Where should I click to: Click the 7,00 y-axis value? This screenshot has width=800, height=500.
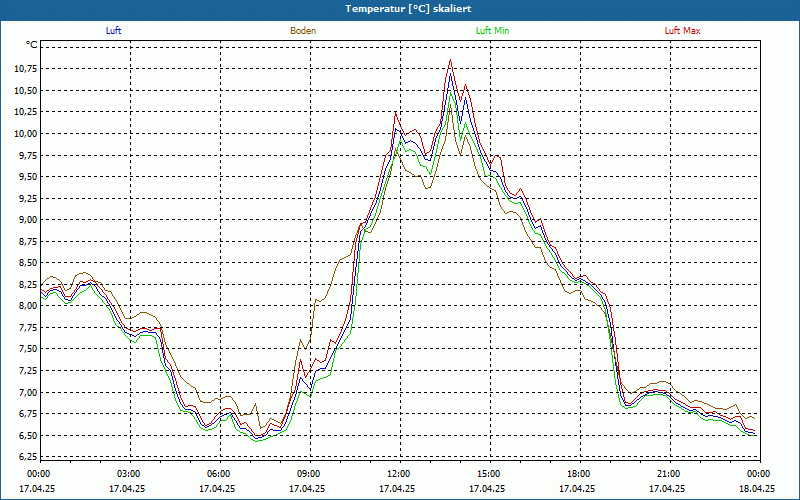29,392
